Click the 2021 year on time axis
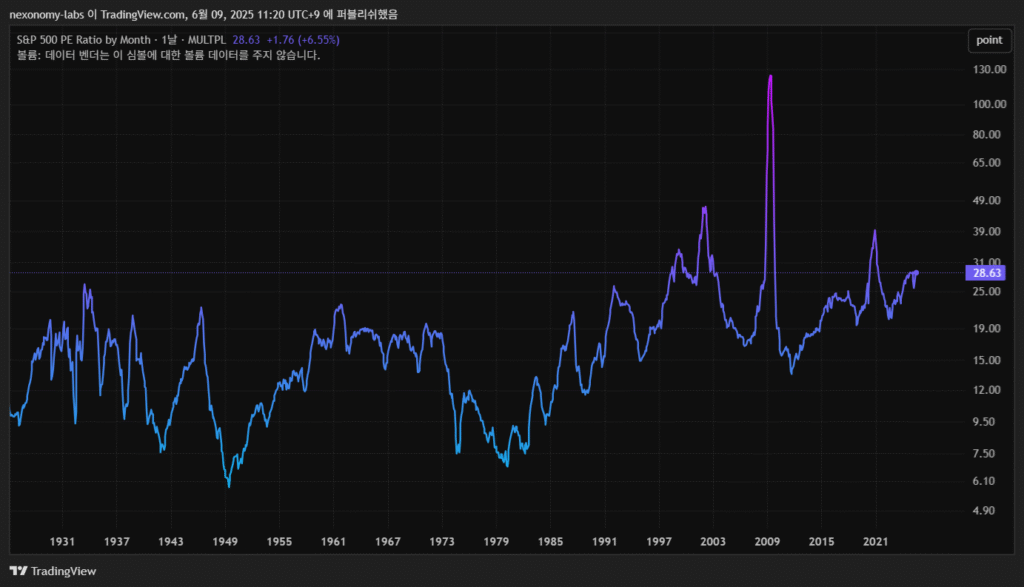 pos(876,541)
